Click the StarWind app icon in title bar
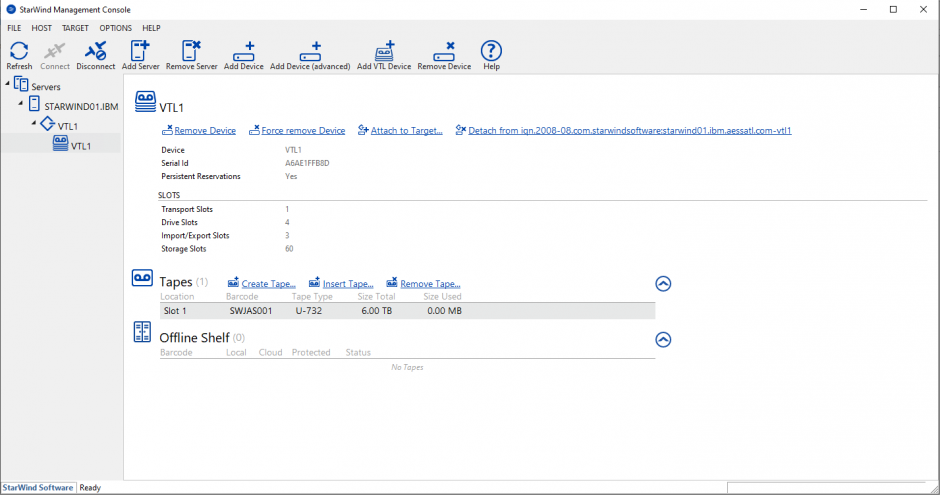 click(x=10, y=10)
